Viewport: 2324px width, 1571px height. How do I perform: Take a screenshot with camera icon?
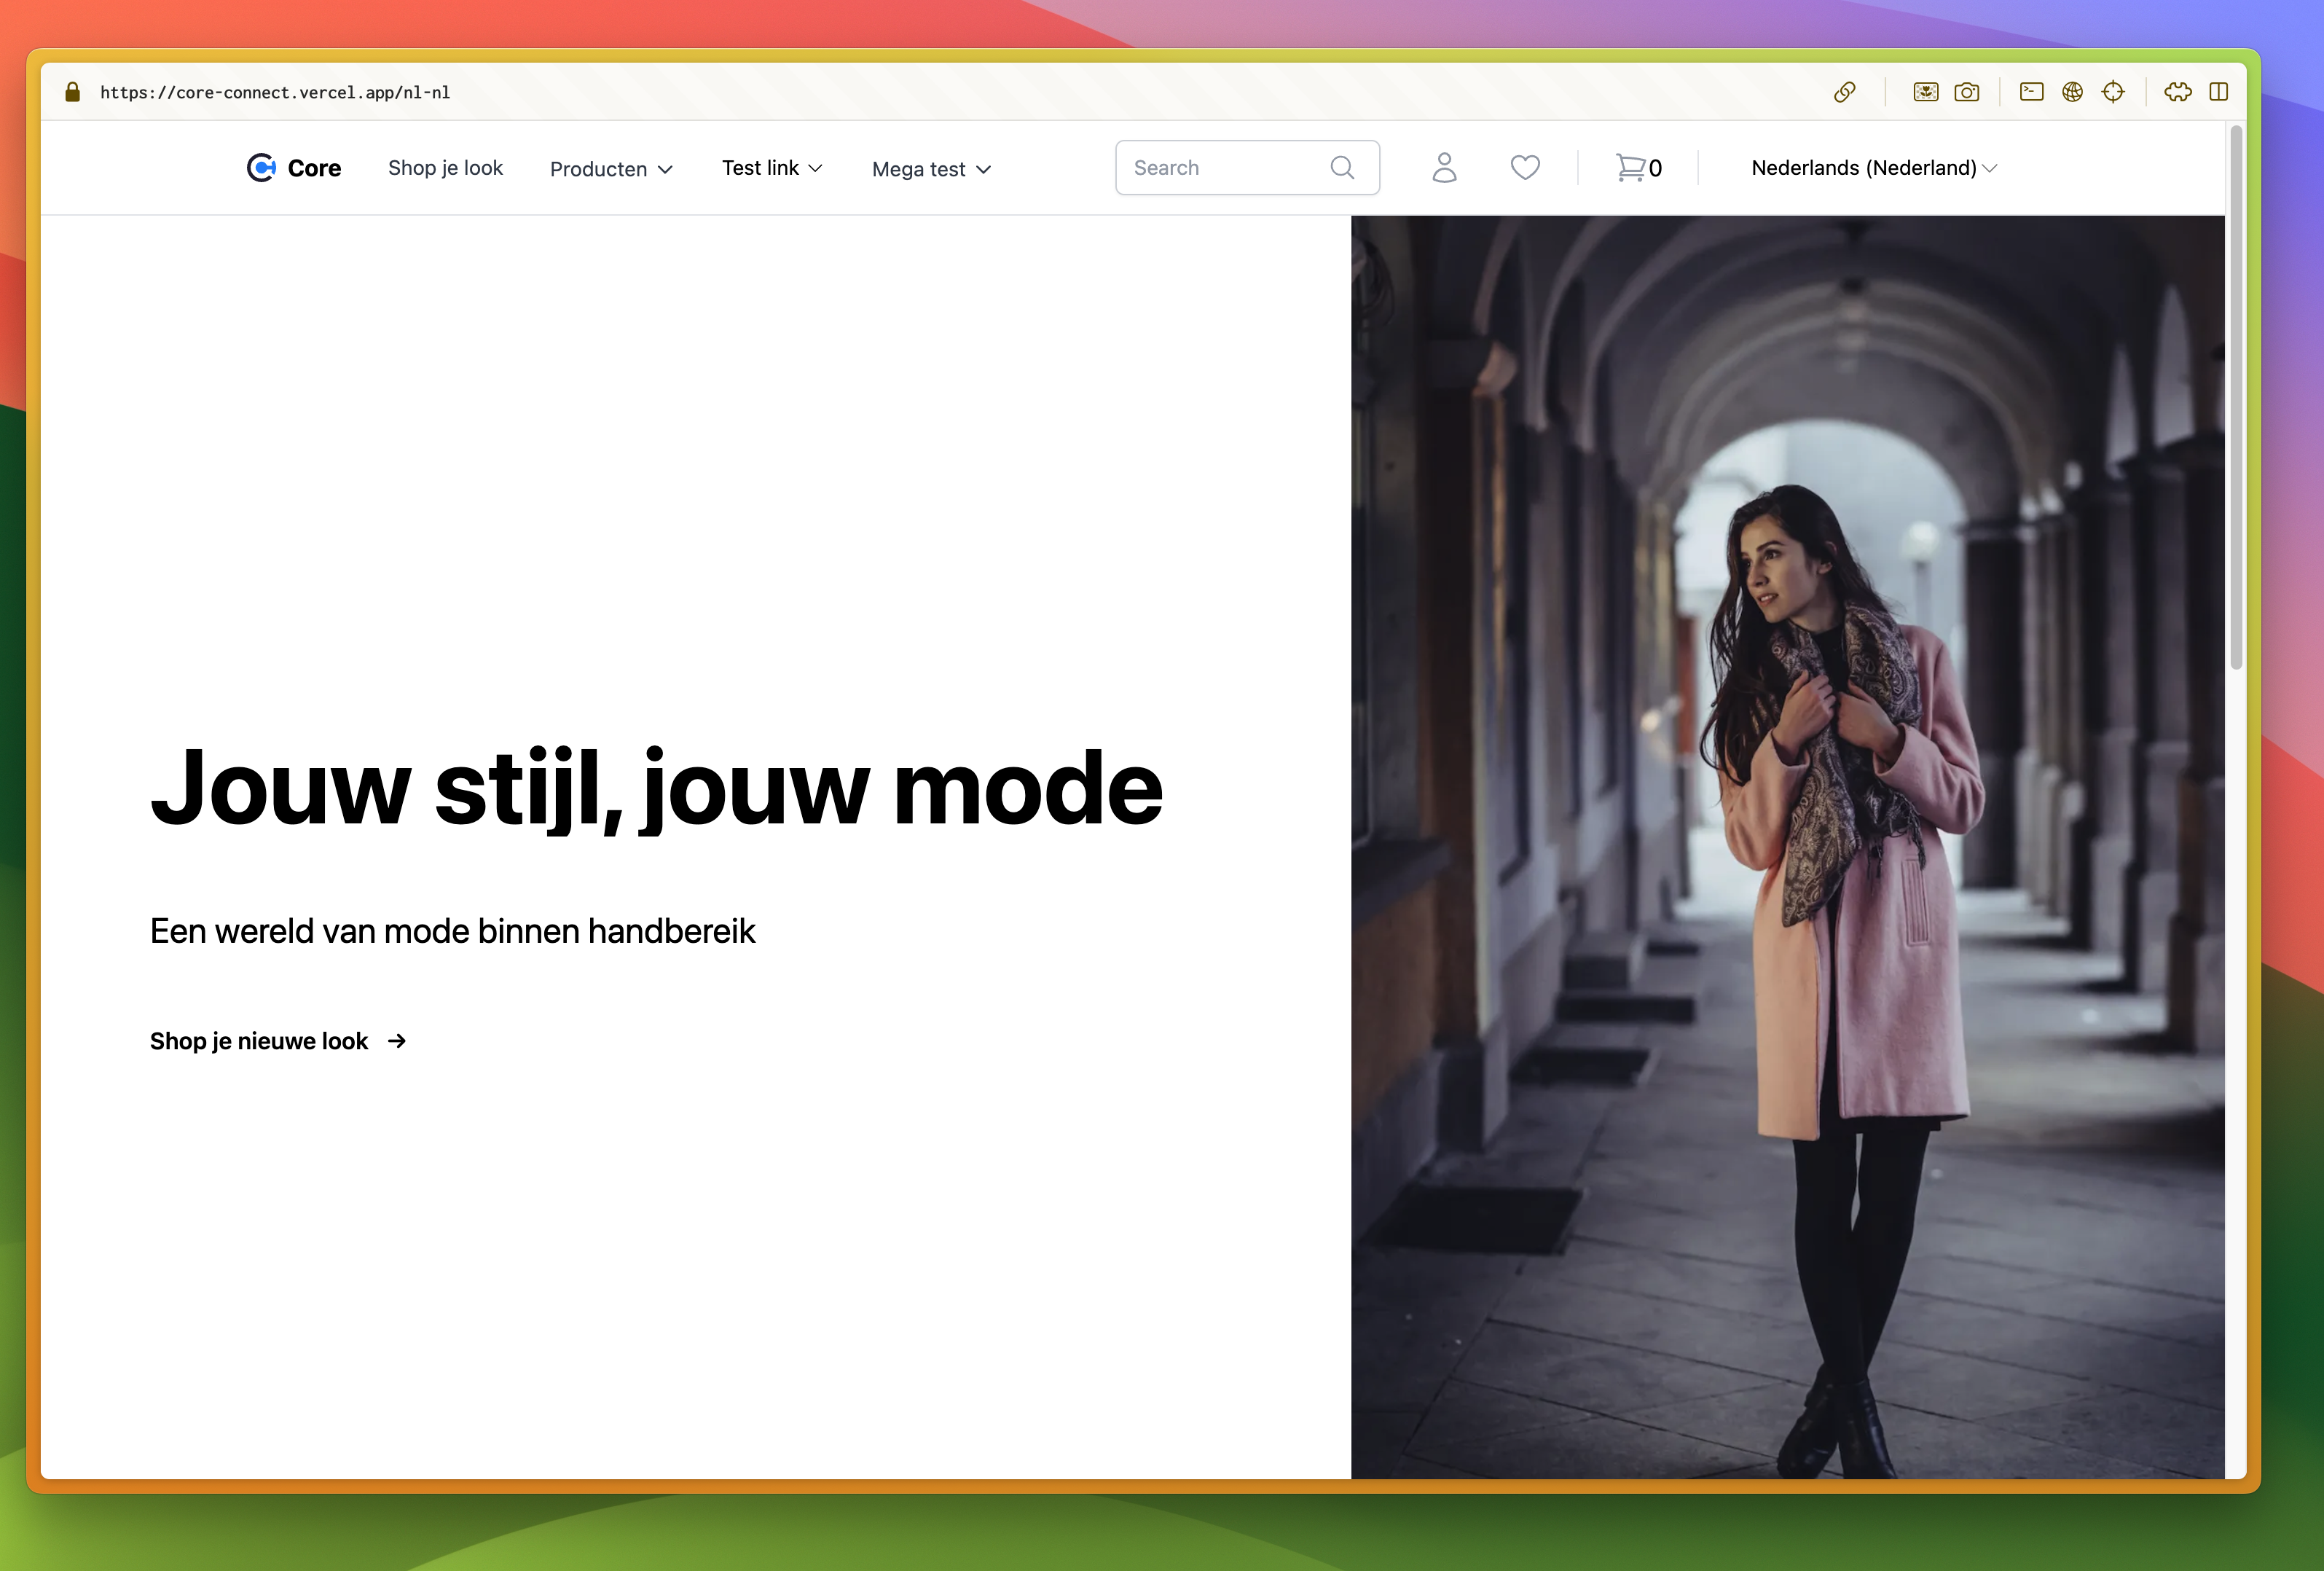tap(1966, 92)
